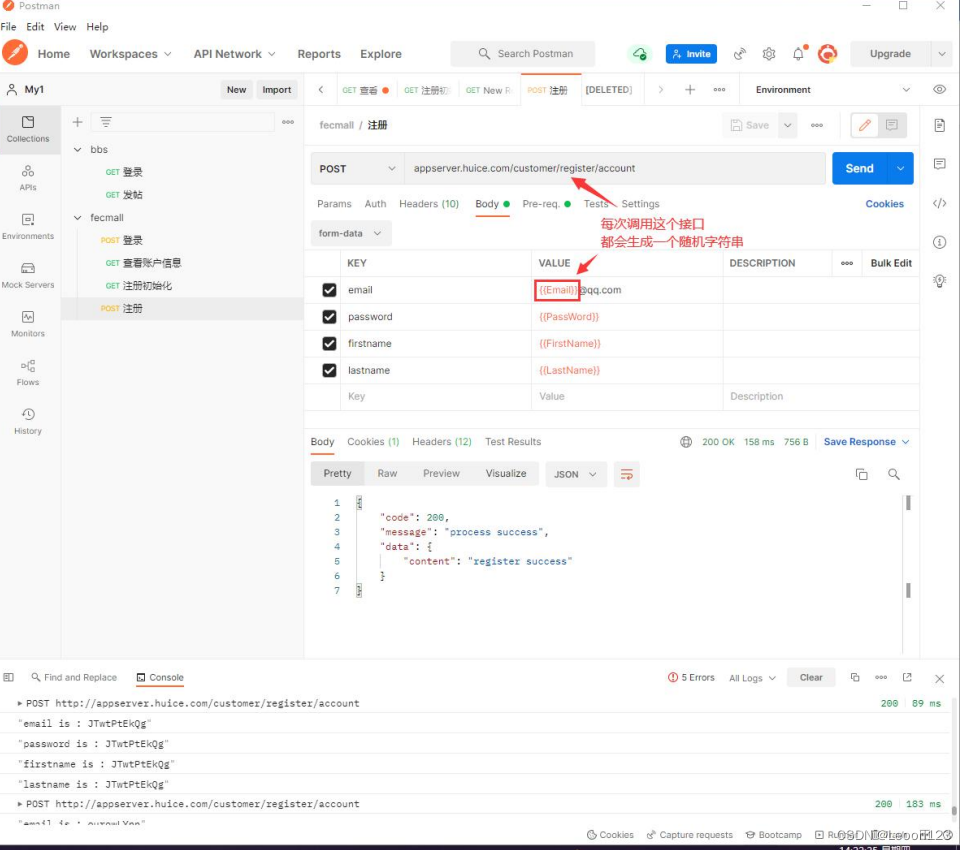Uncheck the lastname form-data row
This screenshot has width=966, height=850.
click(329, 370)
